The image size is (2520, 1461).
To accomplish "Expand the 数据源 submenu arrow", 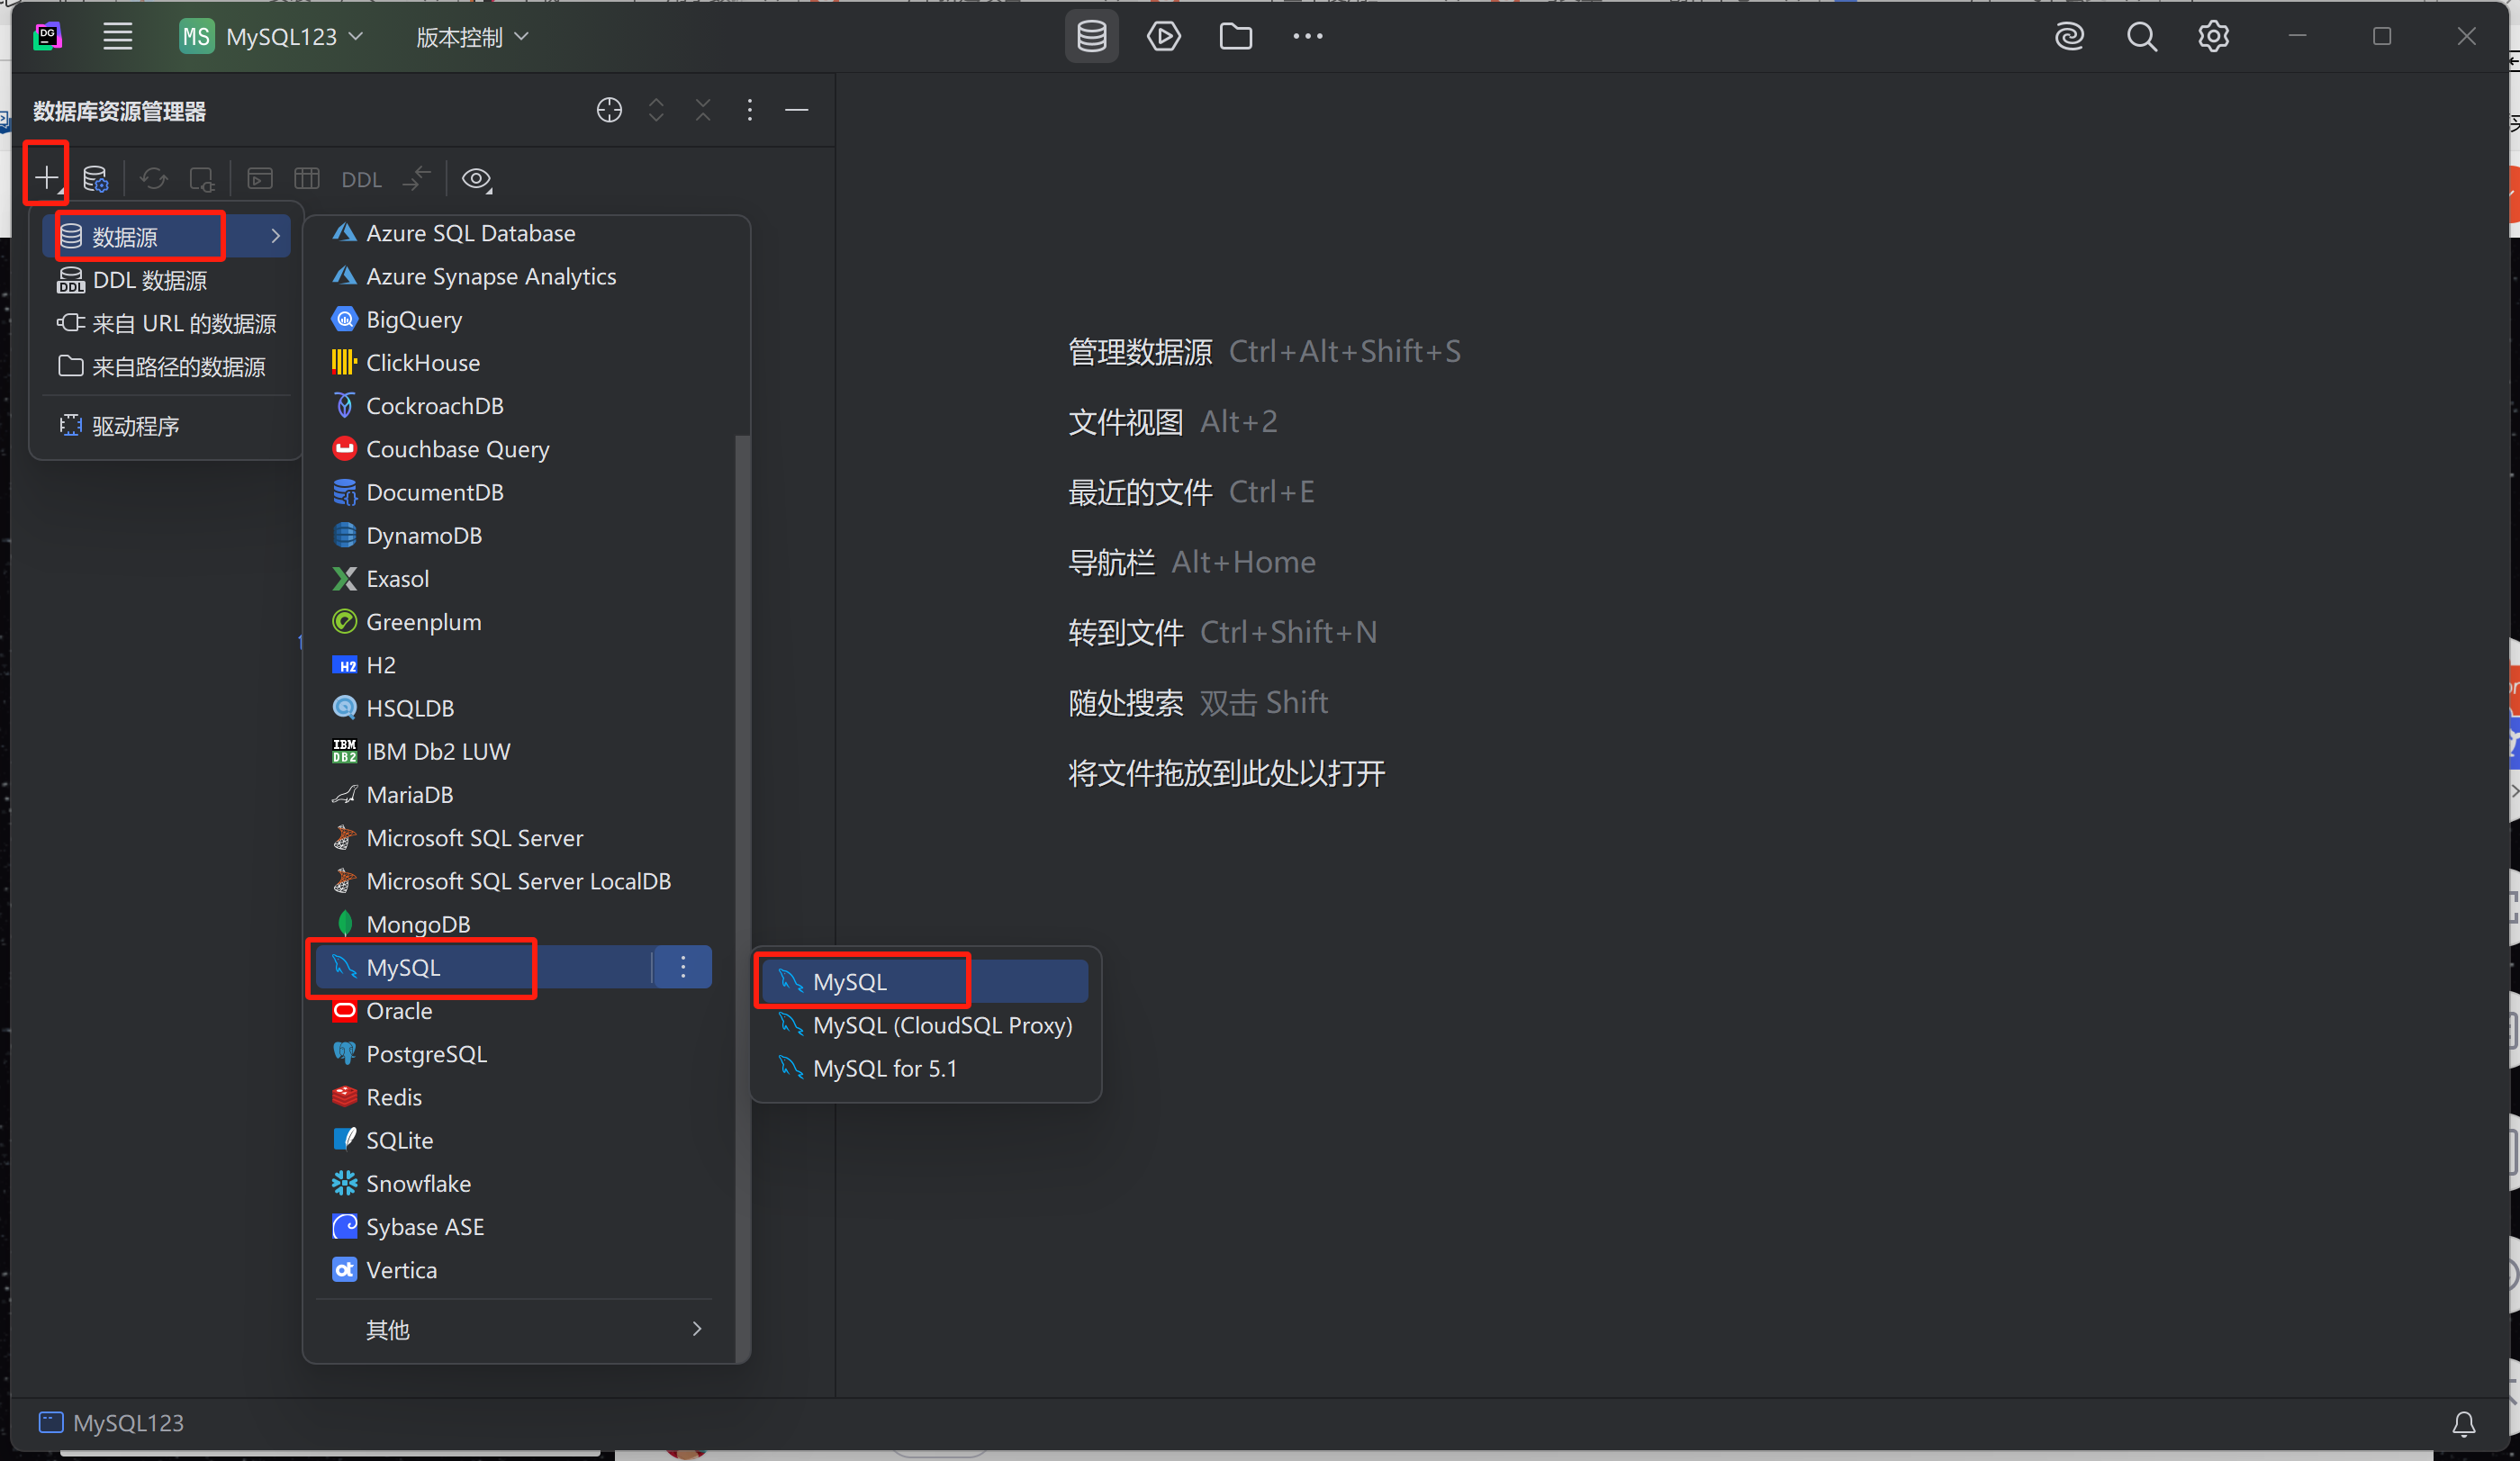I will [x=275, y=237].
